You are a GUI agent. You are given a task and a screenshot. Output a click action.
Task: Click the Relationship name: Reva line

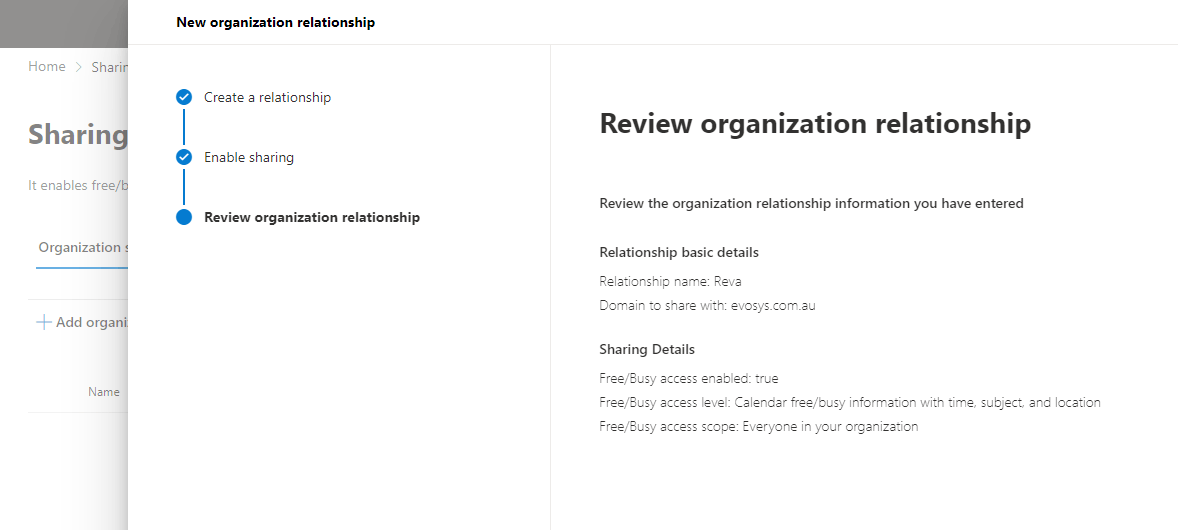[671, 281]
